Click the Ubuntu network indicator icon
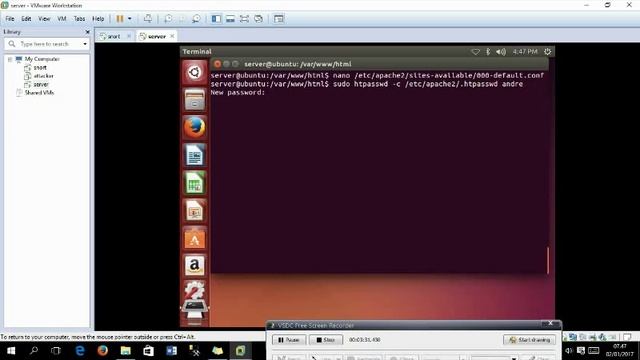This screenshot has height=360, width=640. tap(476, 52)
